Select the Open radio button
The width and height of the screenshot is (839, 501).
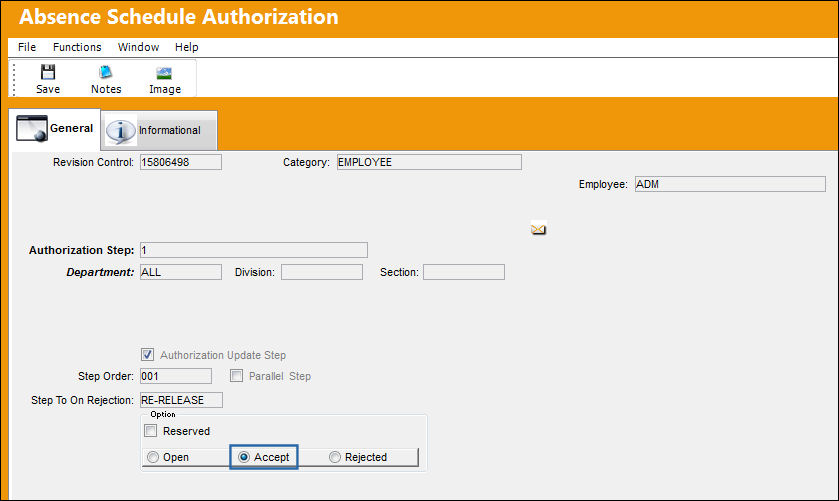(x=153, y=457)
